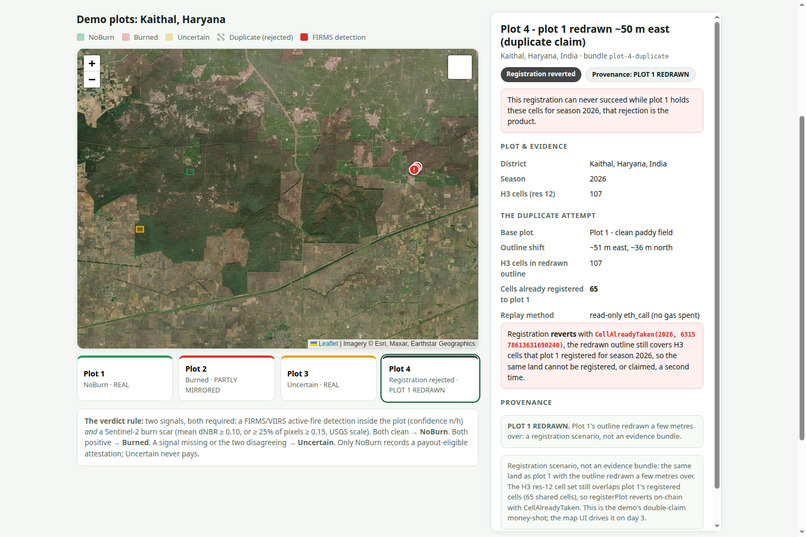Click the PLOT & EVIDENCE section heading
Screen dimensions: 806x537
pos(534,146)
